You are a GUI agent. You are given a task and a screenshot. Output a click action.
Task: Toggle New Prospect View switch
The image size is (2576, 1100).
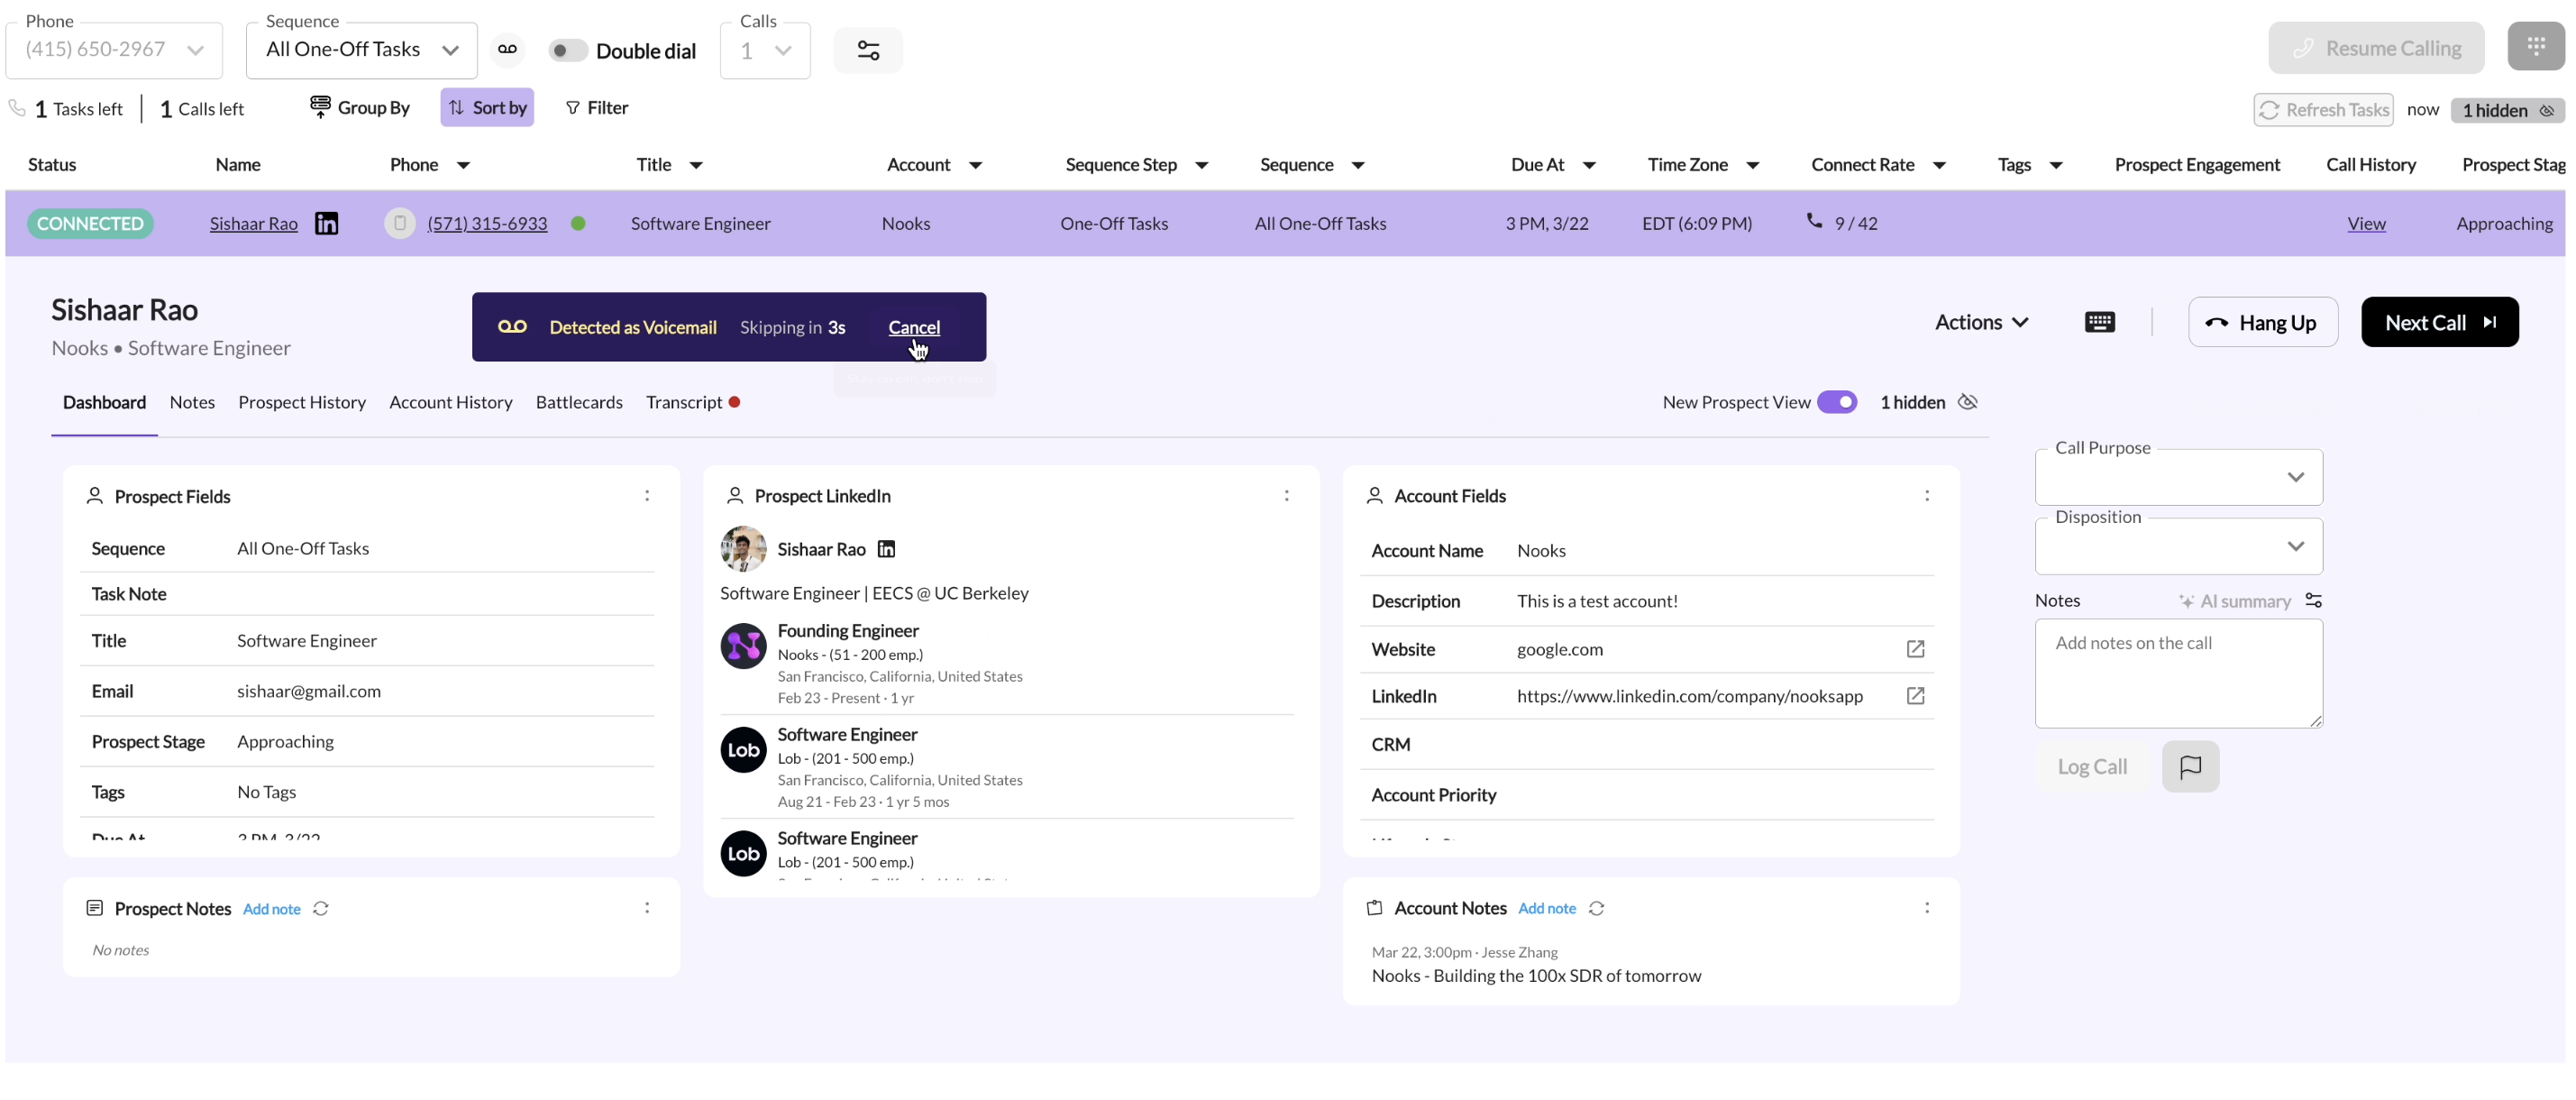point(1837,402)
